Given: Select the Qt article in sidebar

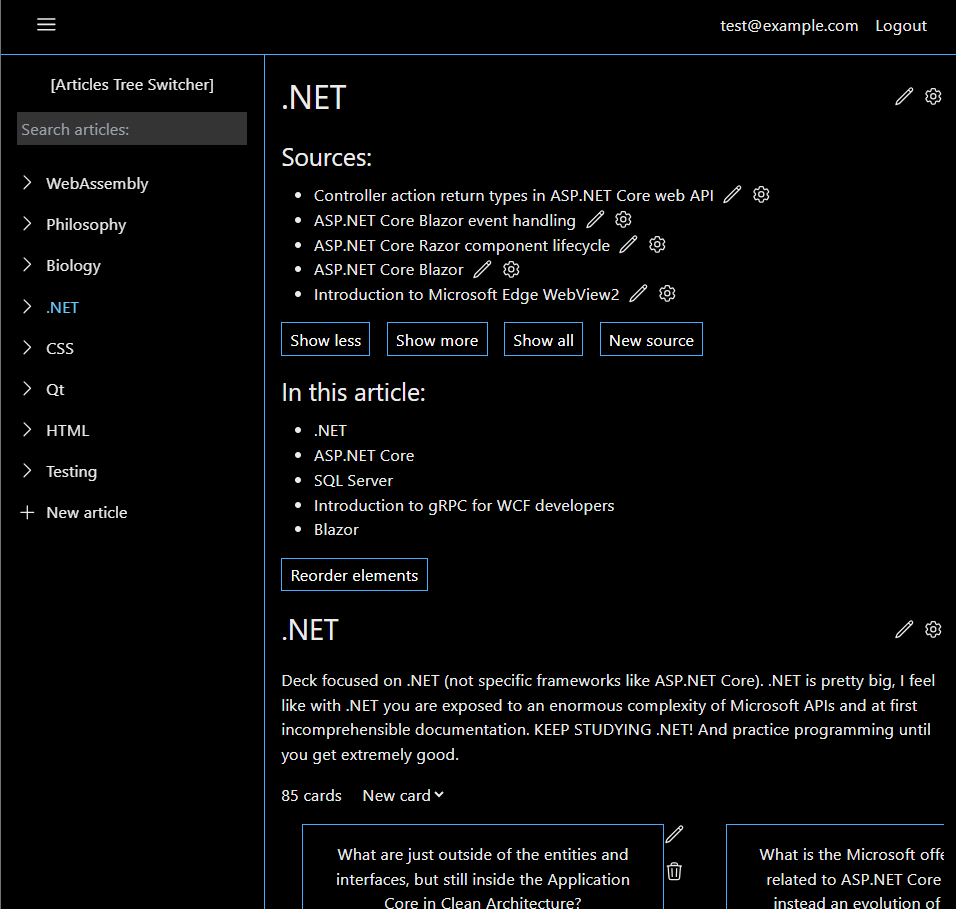Looking at the screenshot, I should coord(55,390).
